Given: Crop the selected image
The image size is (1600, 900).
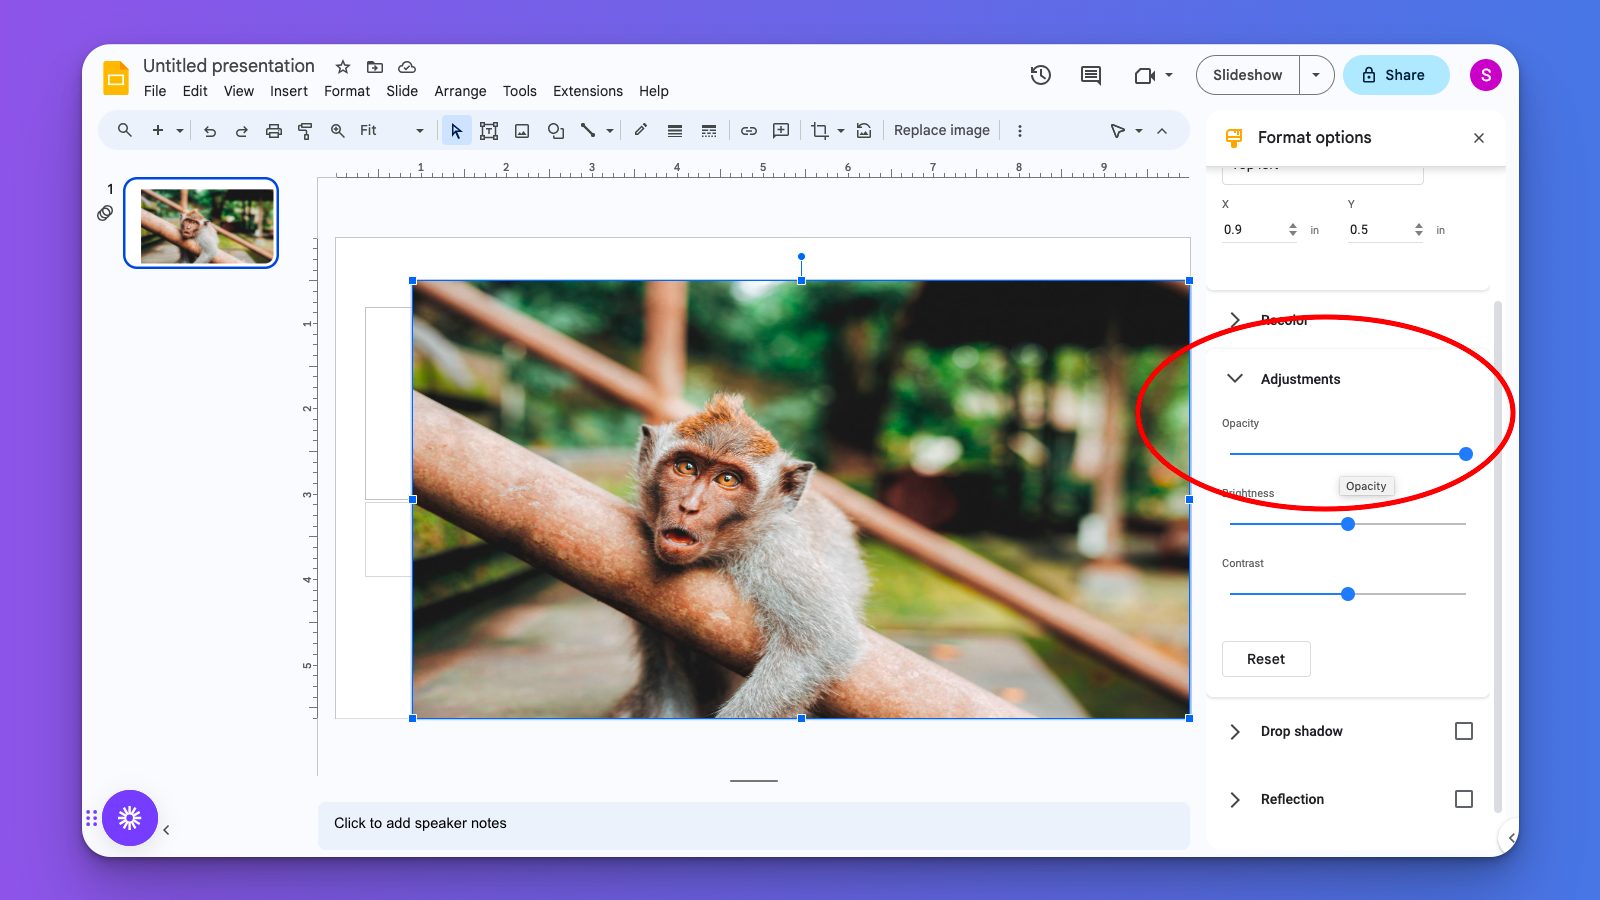Looking at the screenshot, I should tap(820, 130).
